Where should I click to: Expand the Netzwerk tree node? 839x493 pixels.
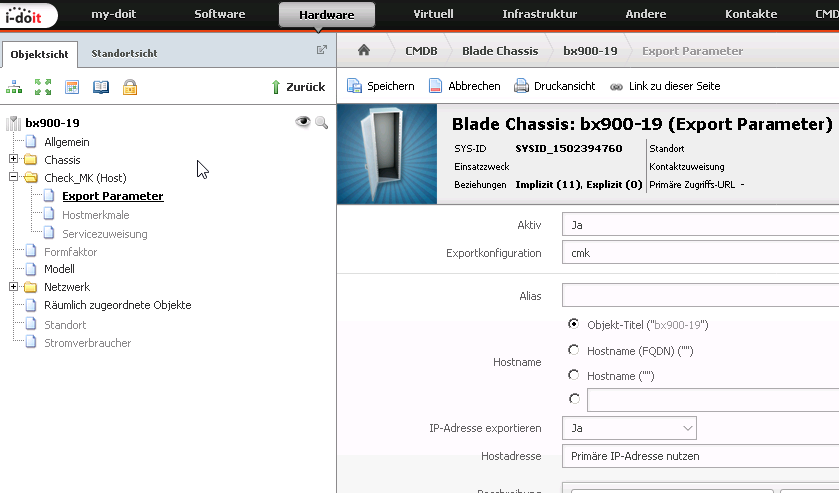pyautogui.click(x=13, y=286)
